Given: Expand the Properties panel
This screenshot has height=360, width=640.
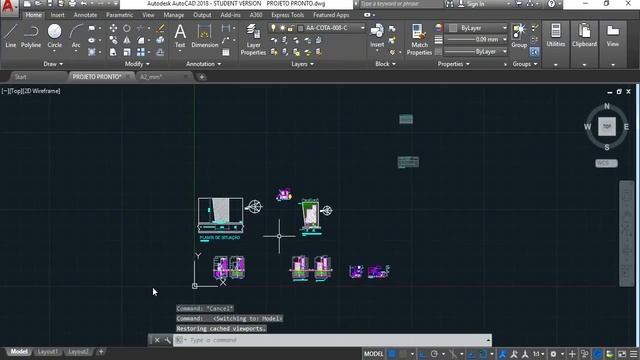Looking at the screenshot, I should tap(453, 64).
